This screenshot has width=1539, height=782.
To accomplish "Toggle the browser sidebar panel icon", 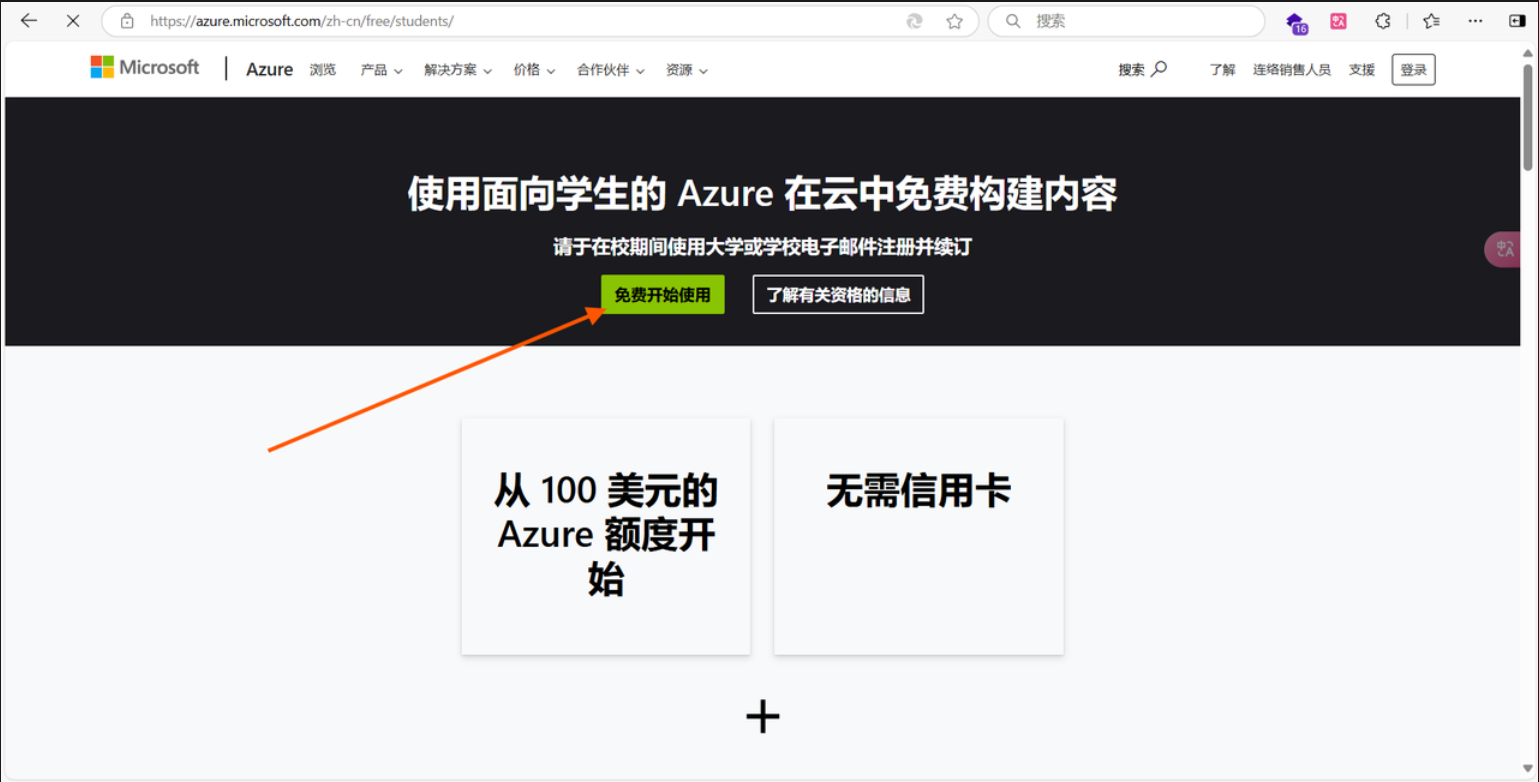I will coord(1517,21).
